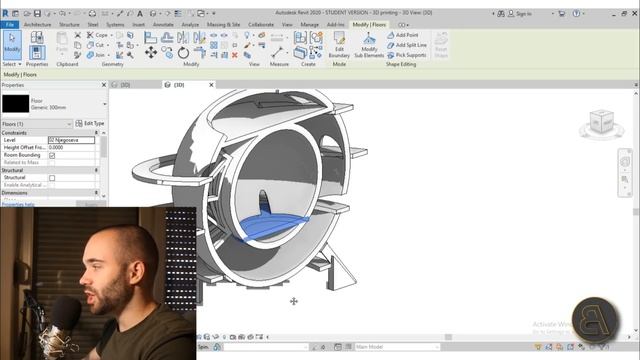The width and height of the screenshot is (640, 360).
Task: Click the Rotate tool icon
Action: (x=183, y=53)
